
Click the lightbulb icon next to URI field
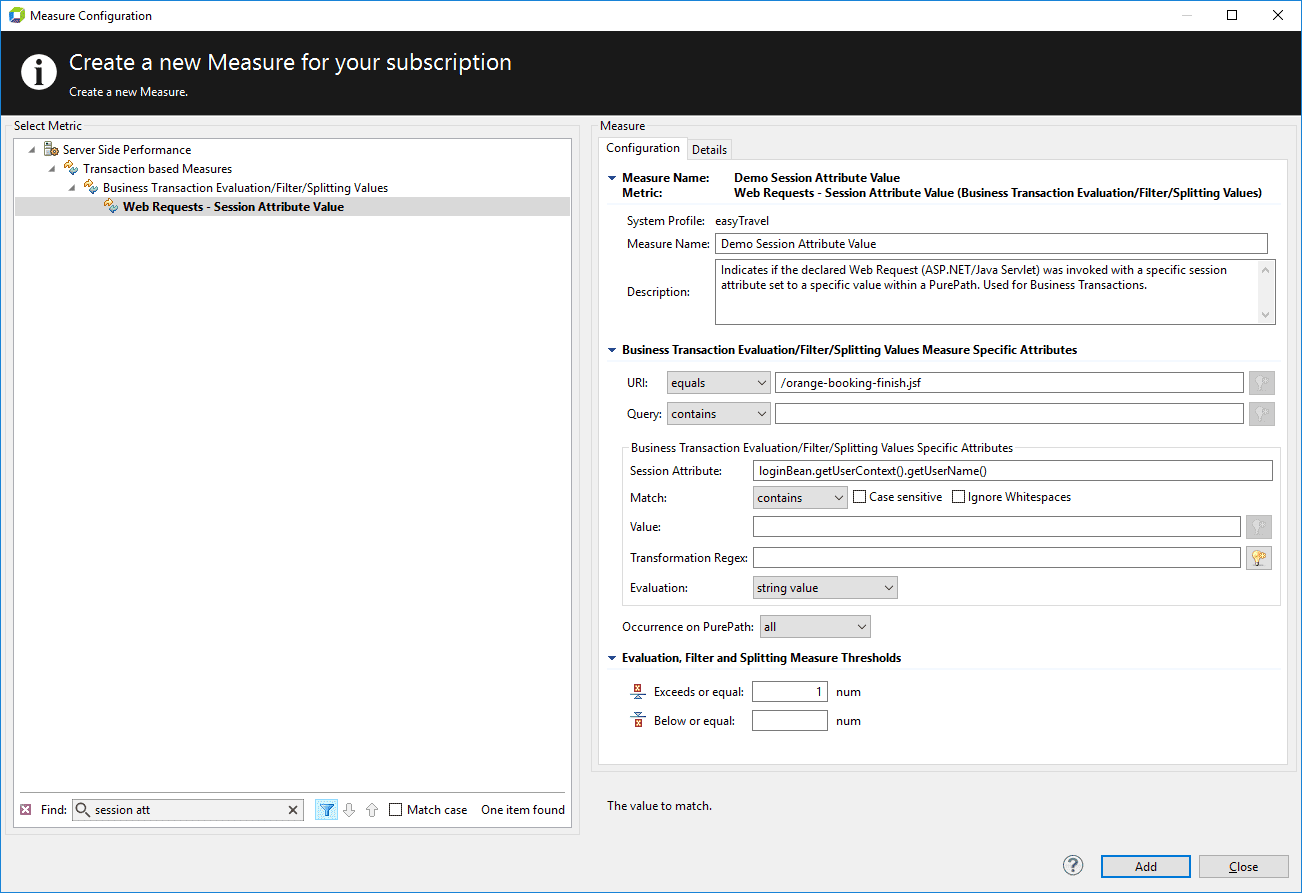point(1261,383)
